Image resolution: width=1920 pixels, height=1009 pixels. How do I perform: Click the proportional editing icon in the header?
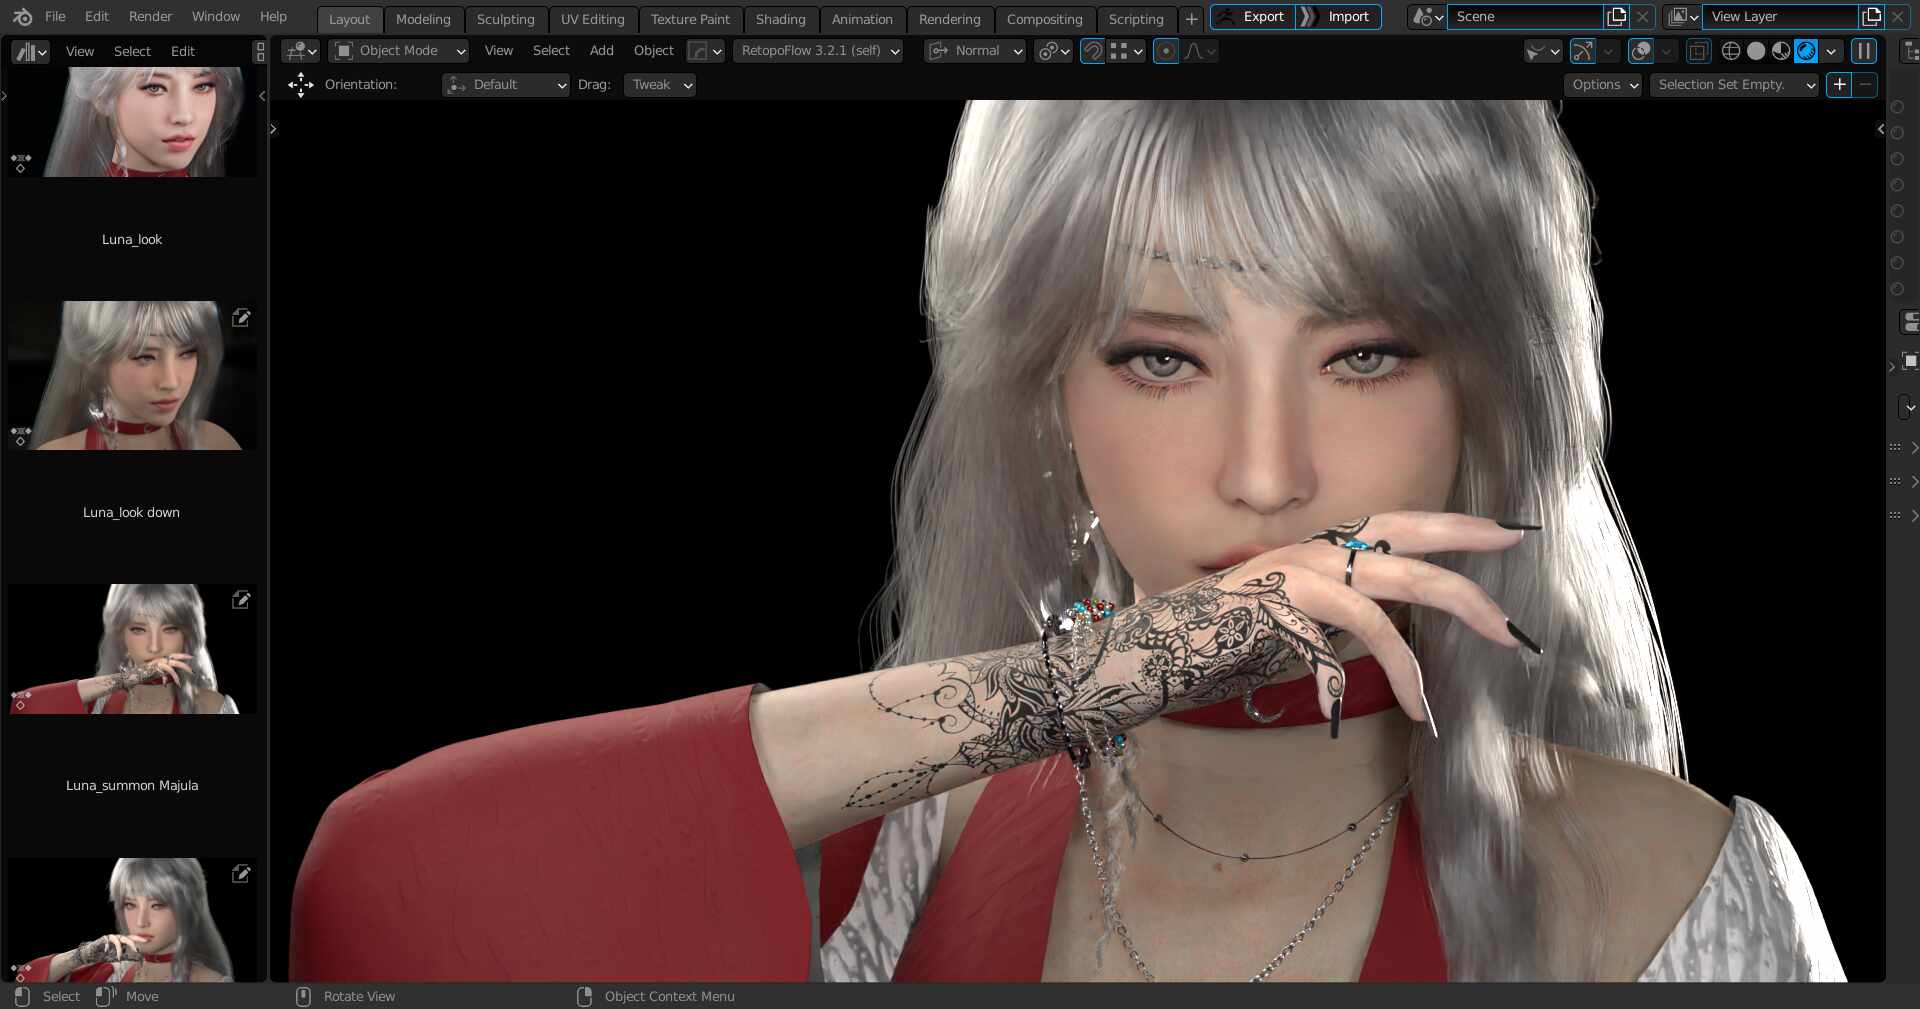click(x=1165, y=51)
